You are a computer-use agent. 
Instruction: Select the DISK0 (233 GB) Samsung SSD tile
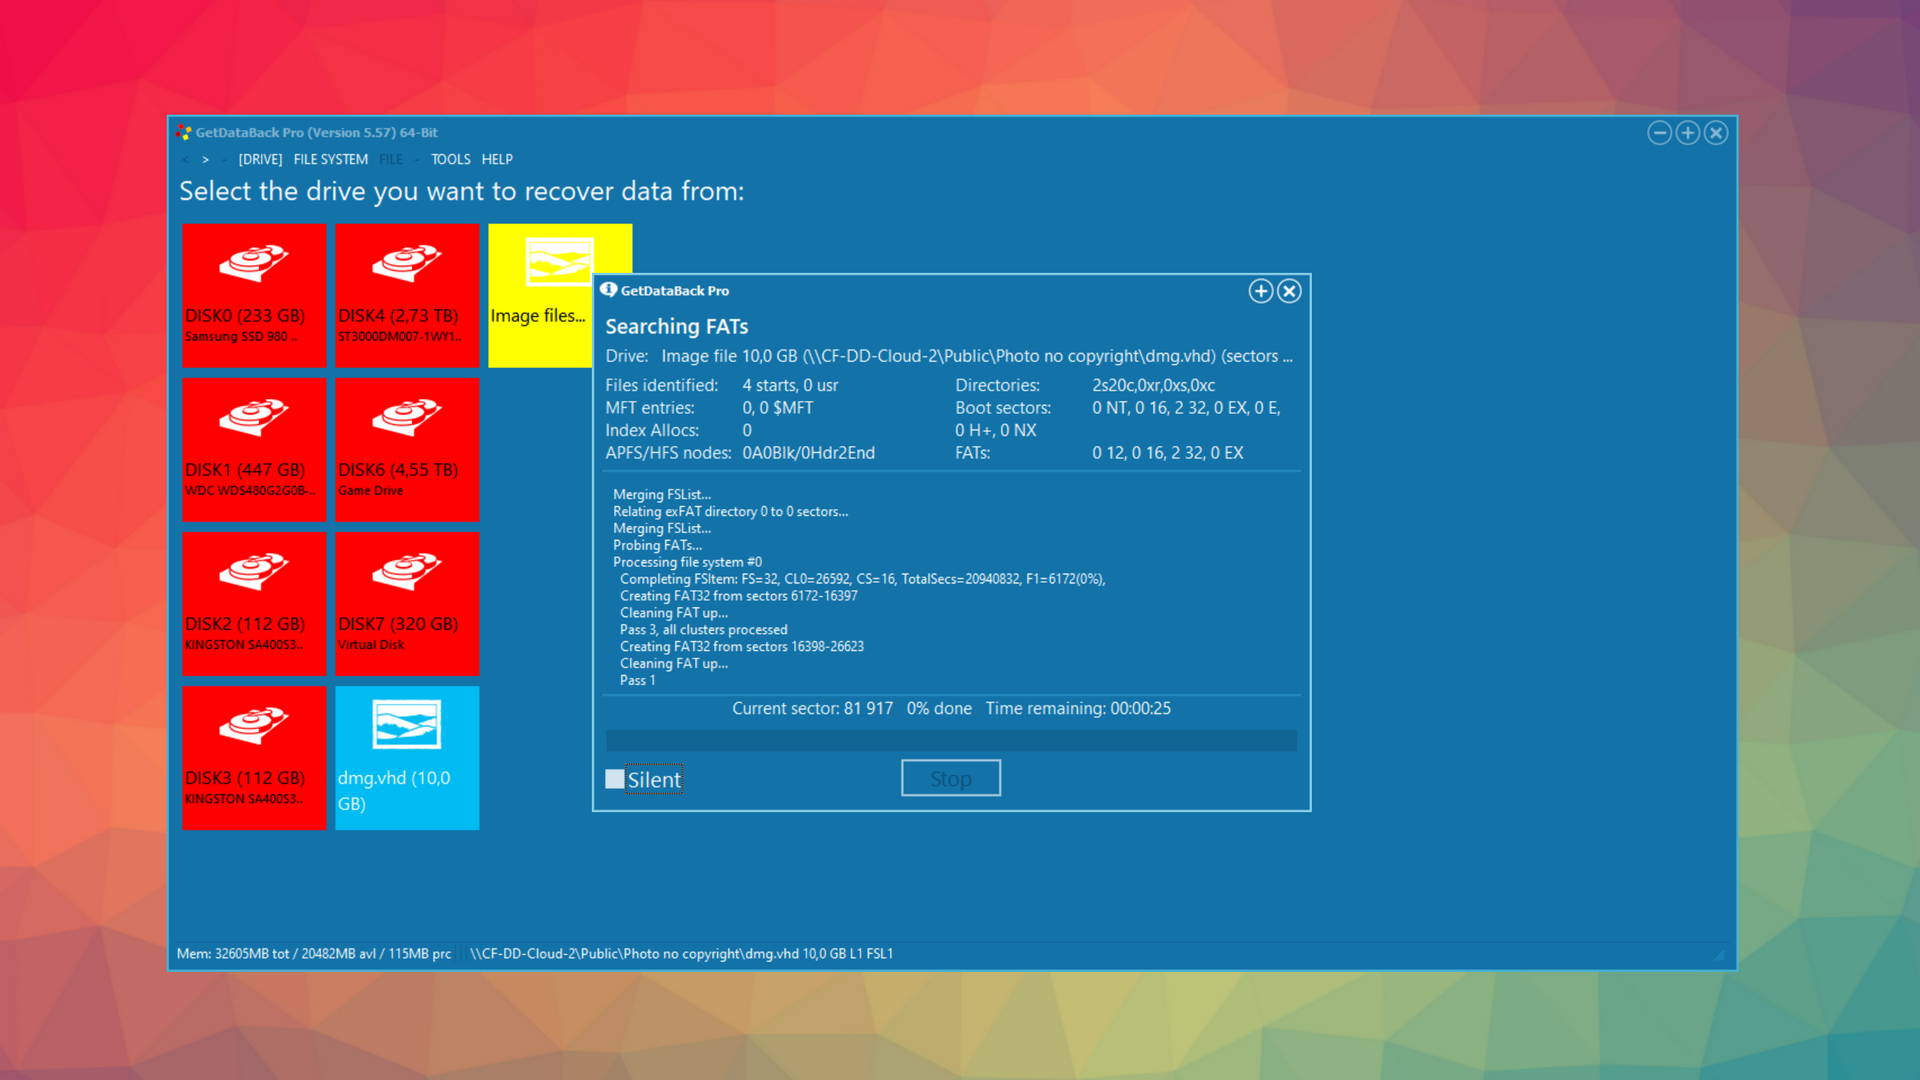[254, 295]
